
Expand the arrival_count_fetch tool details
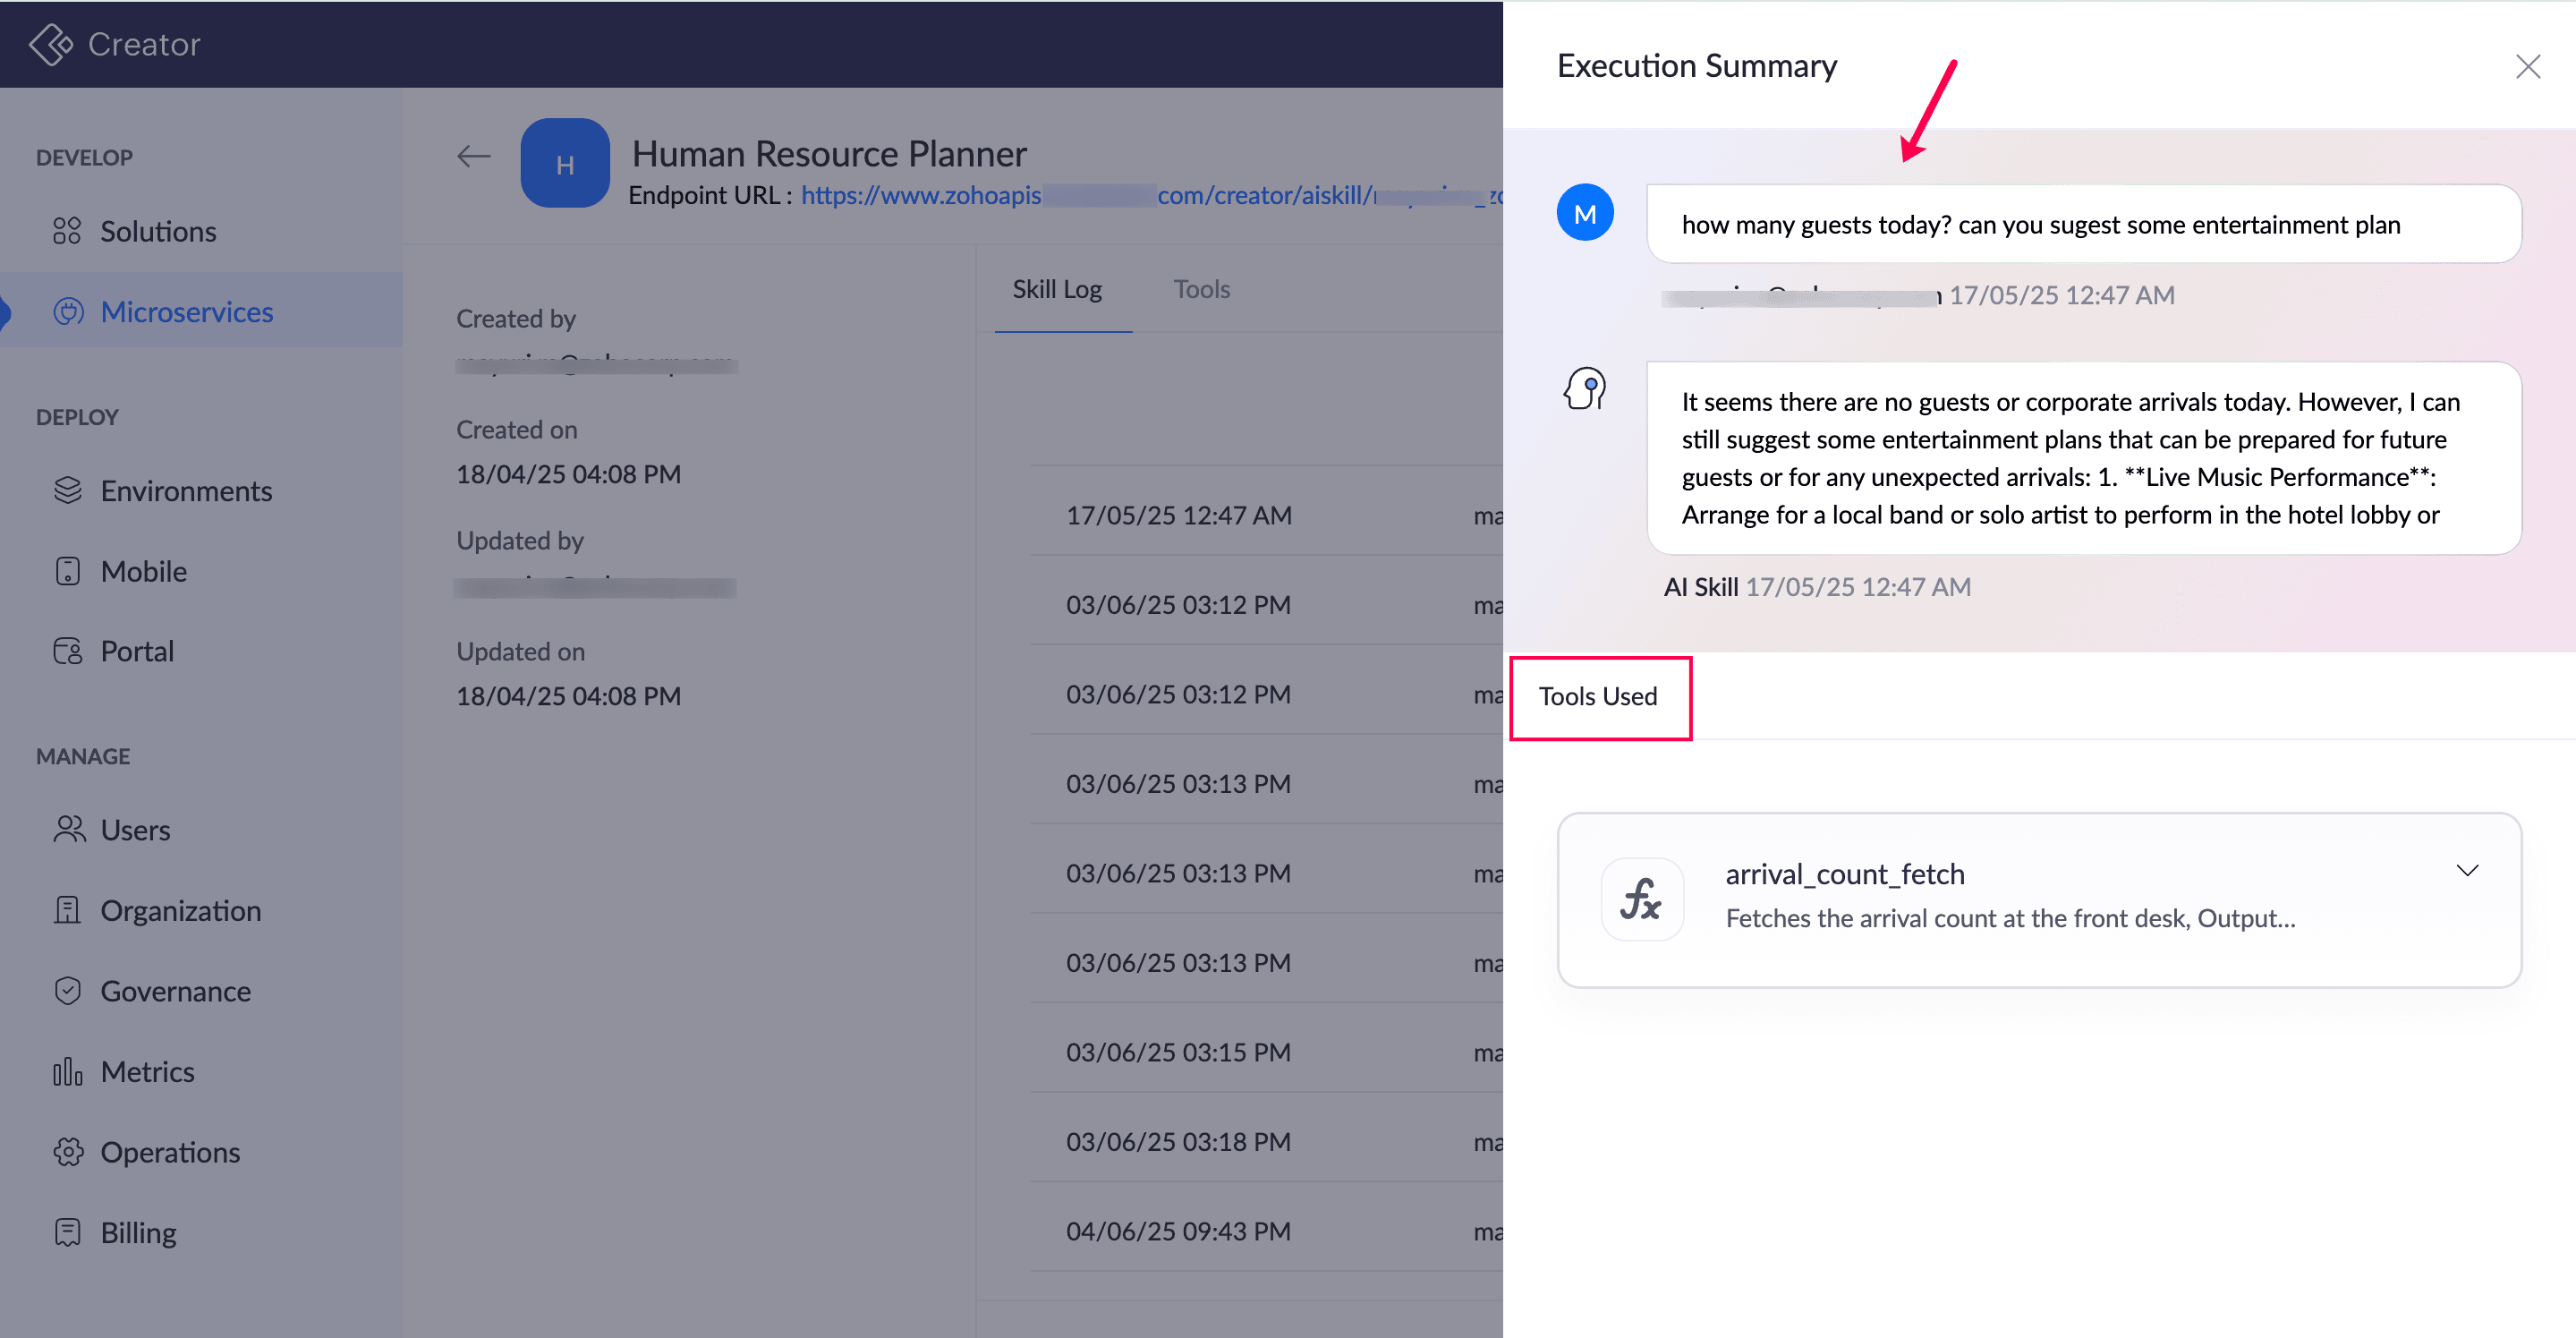tap(2467, 871)
